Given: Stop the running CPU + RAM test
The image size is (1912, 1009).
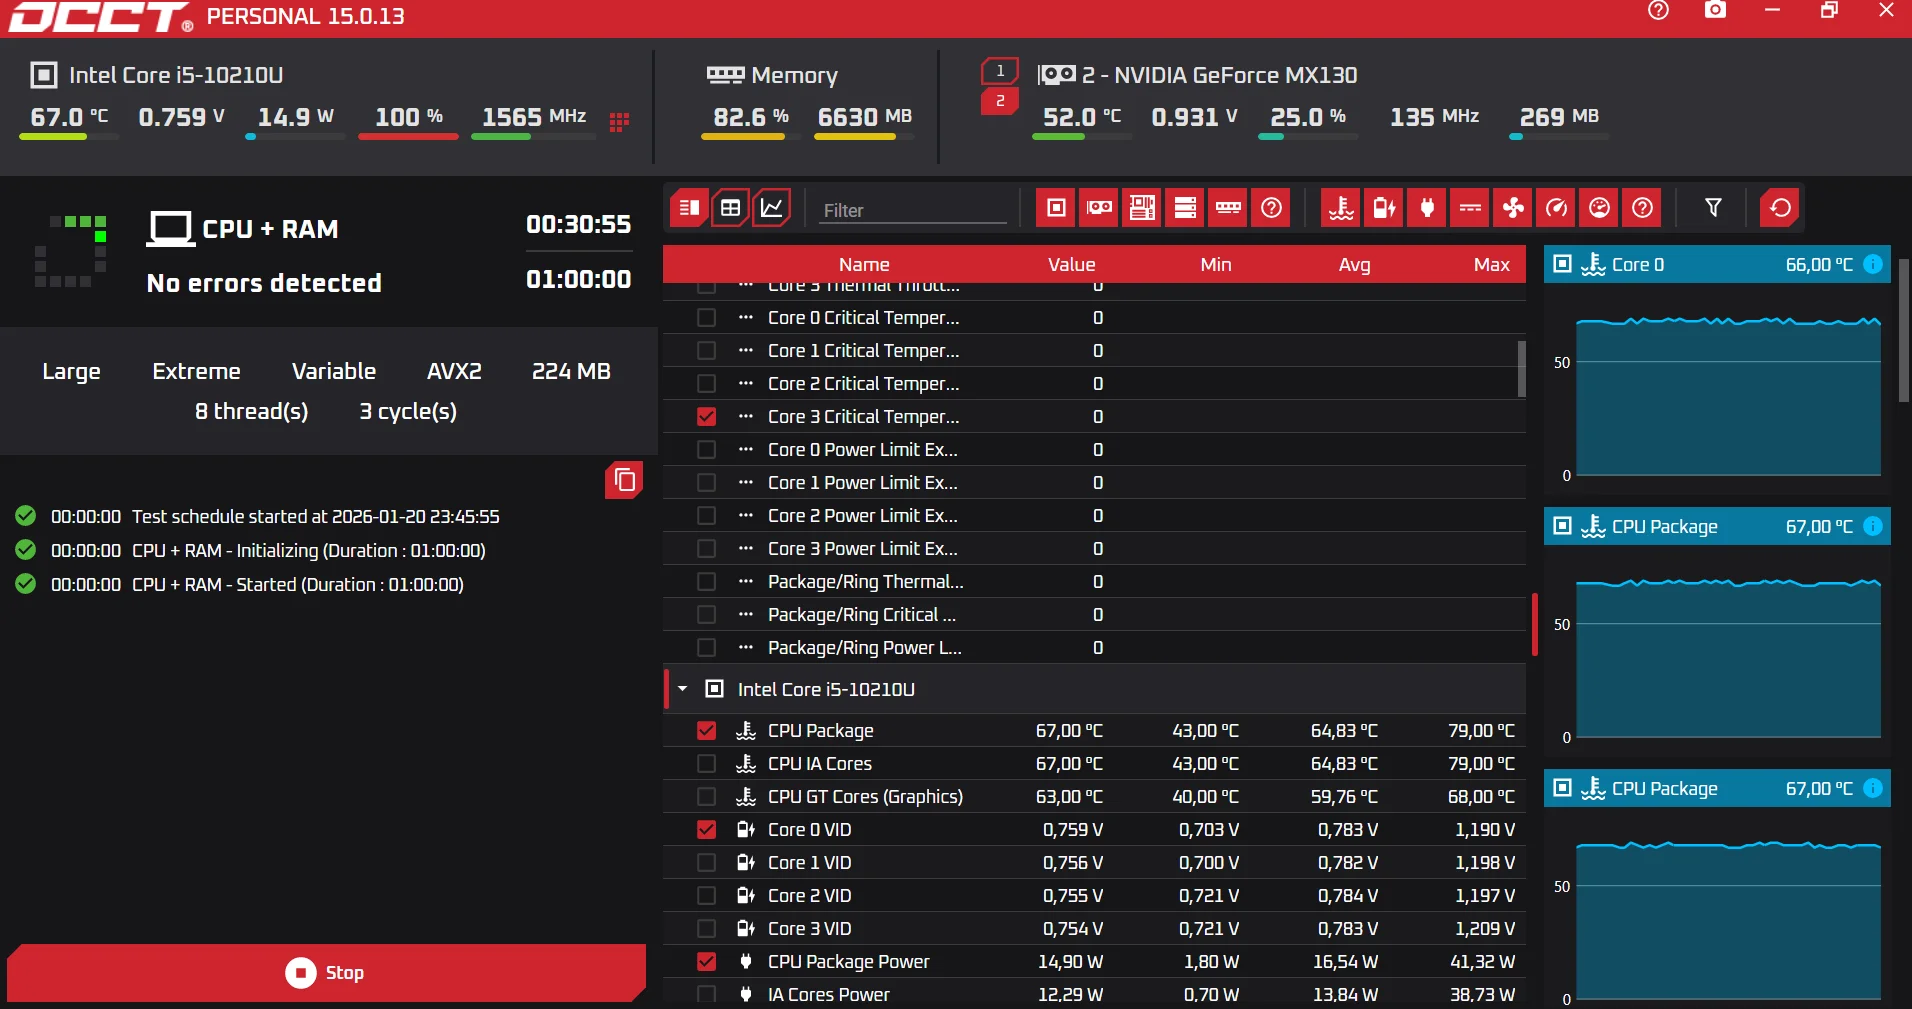Looking at the screenshot, I should point(326,973).
